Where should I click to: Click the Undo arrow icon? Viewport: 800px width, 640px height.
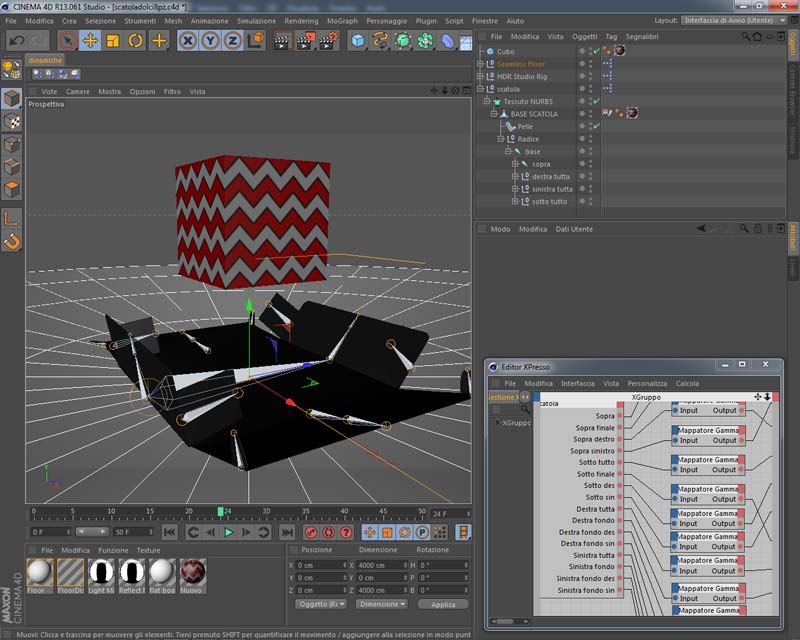click(x=16, y=41)
